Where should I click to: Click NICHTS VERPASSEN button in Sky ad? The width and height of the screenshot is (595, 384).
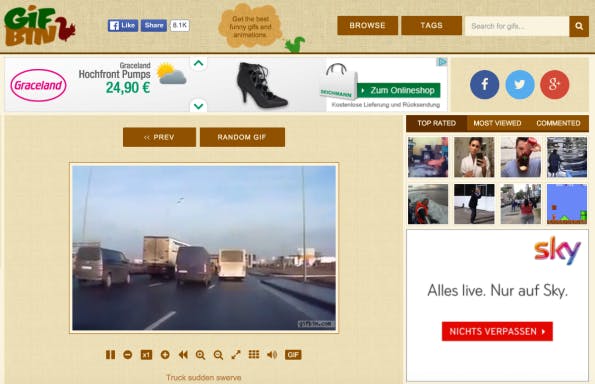tap(497, 331)
